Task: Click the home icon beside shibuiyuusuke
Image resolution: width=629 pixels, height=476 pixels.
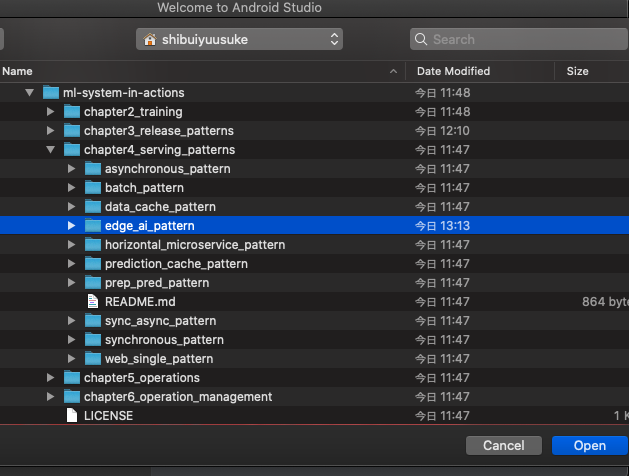Action: pos(150,39)
